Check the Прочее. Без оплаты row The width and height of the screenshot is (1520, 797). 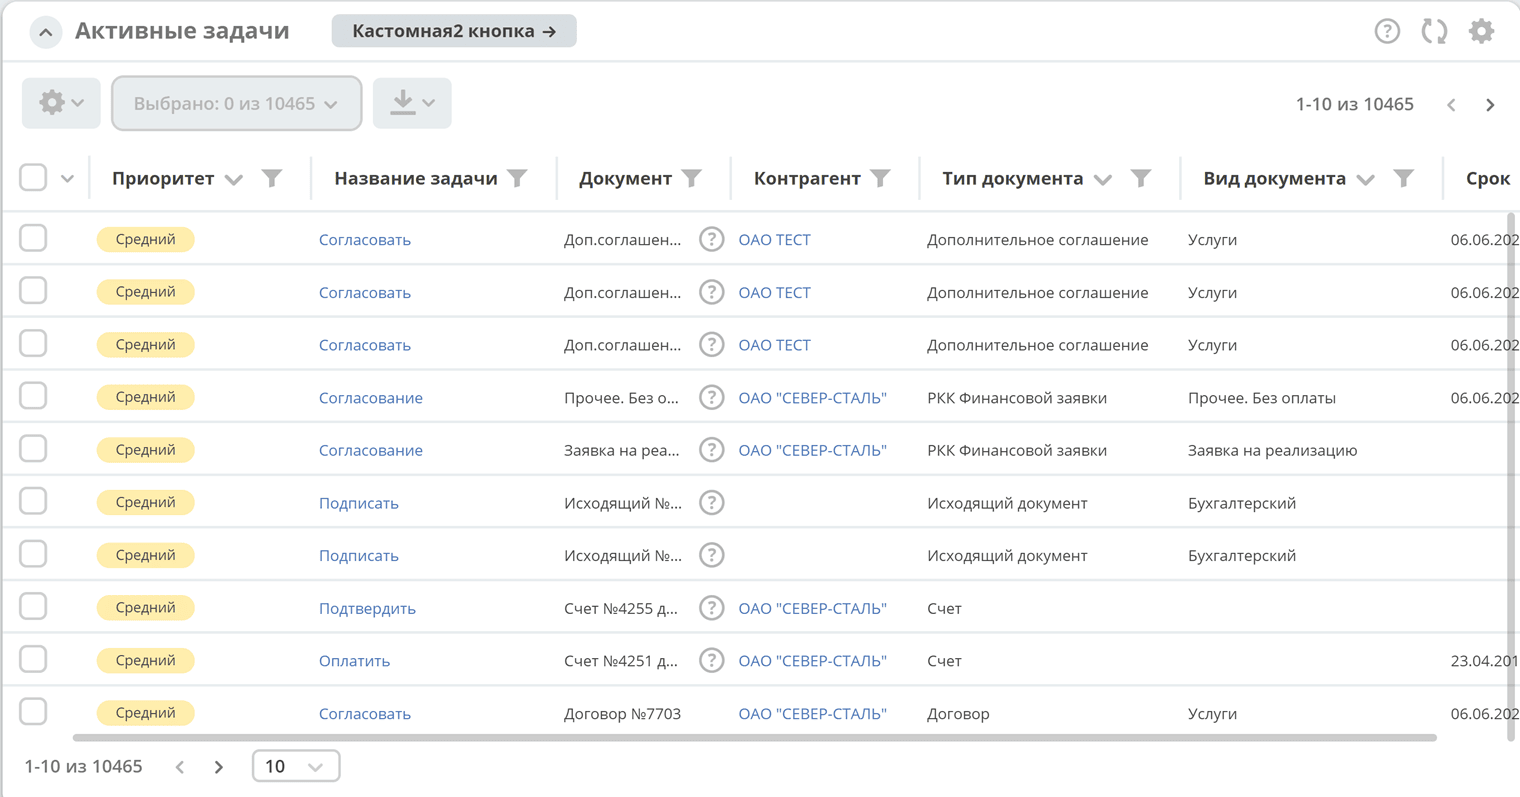(33, 395)
